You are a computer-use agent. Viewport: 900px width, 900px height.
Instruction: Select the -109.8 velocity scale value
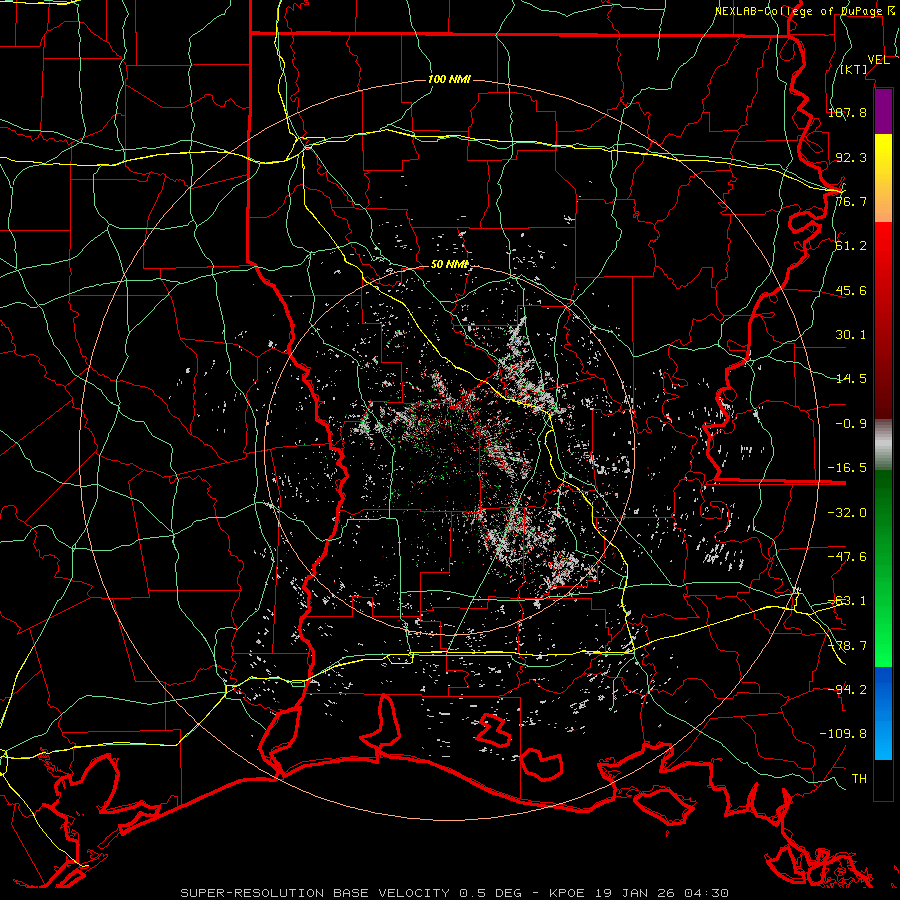[x=843, y=734]
